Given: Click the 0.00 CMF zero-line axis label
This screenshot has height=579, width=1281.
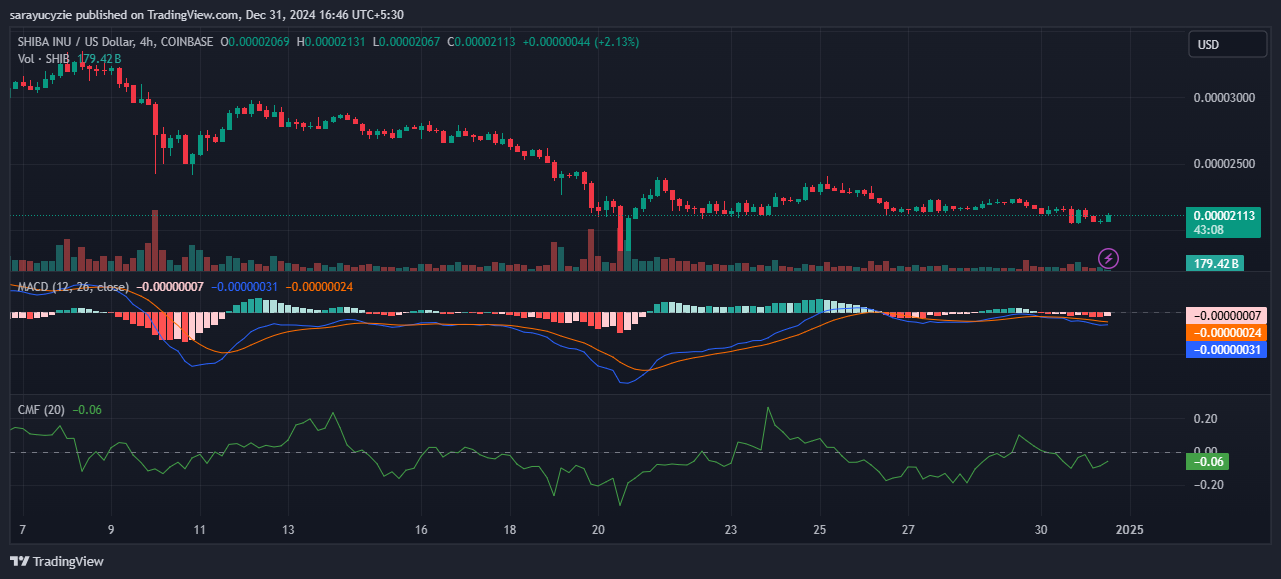Looking at the screenshot, I should (x=1206, y=452).
